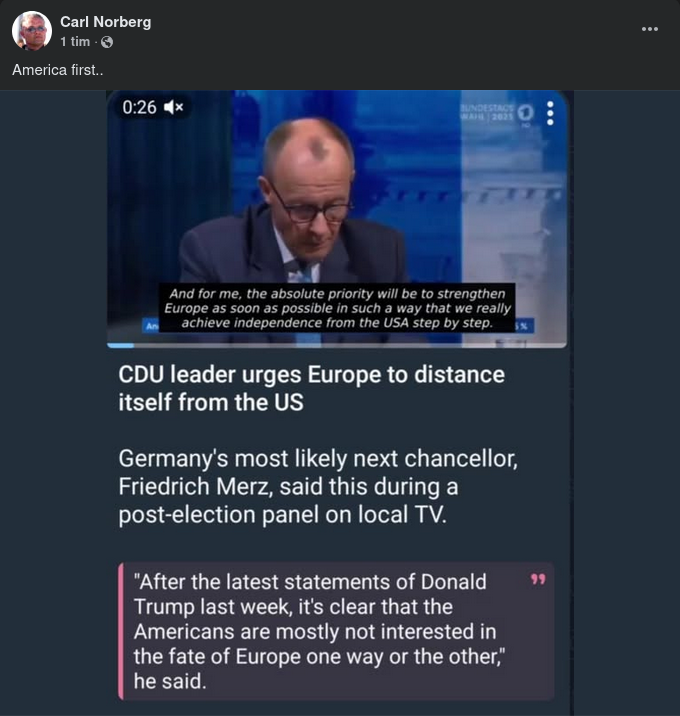This screenshot has height=716, width=680.
Task: Click the pink vertical bar beside the quote
Action: [121, 630]
